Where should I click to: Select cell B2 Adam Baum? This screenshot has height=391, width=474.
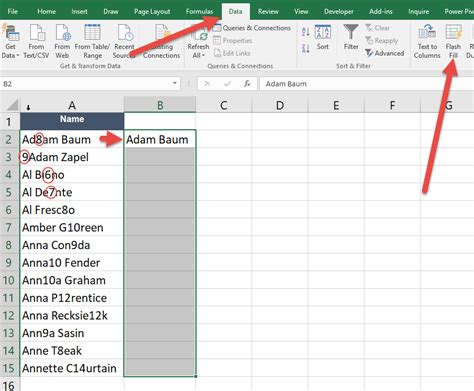point(160,139)
